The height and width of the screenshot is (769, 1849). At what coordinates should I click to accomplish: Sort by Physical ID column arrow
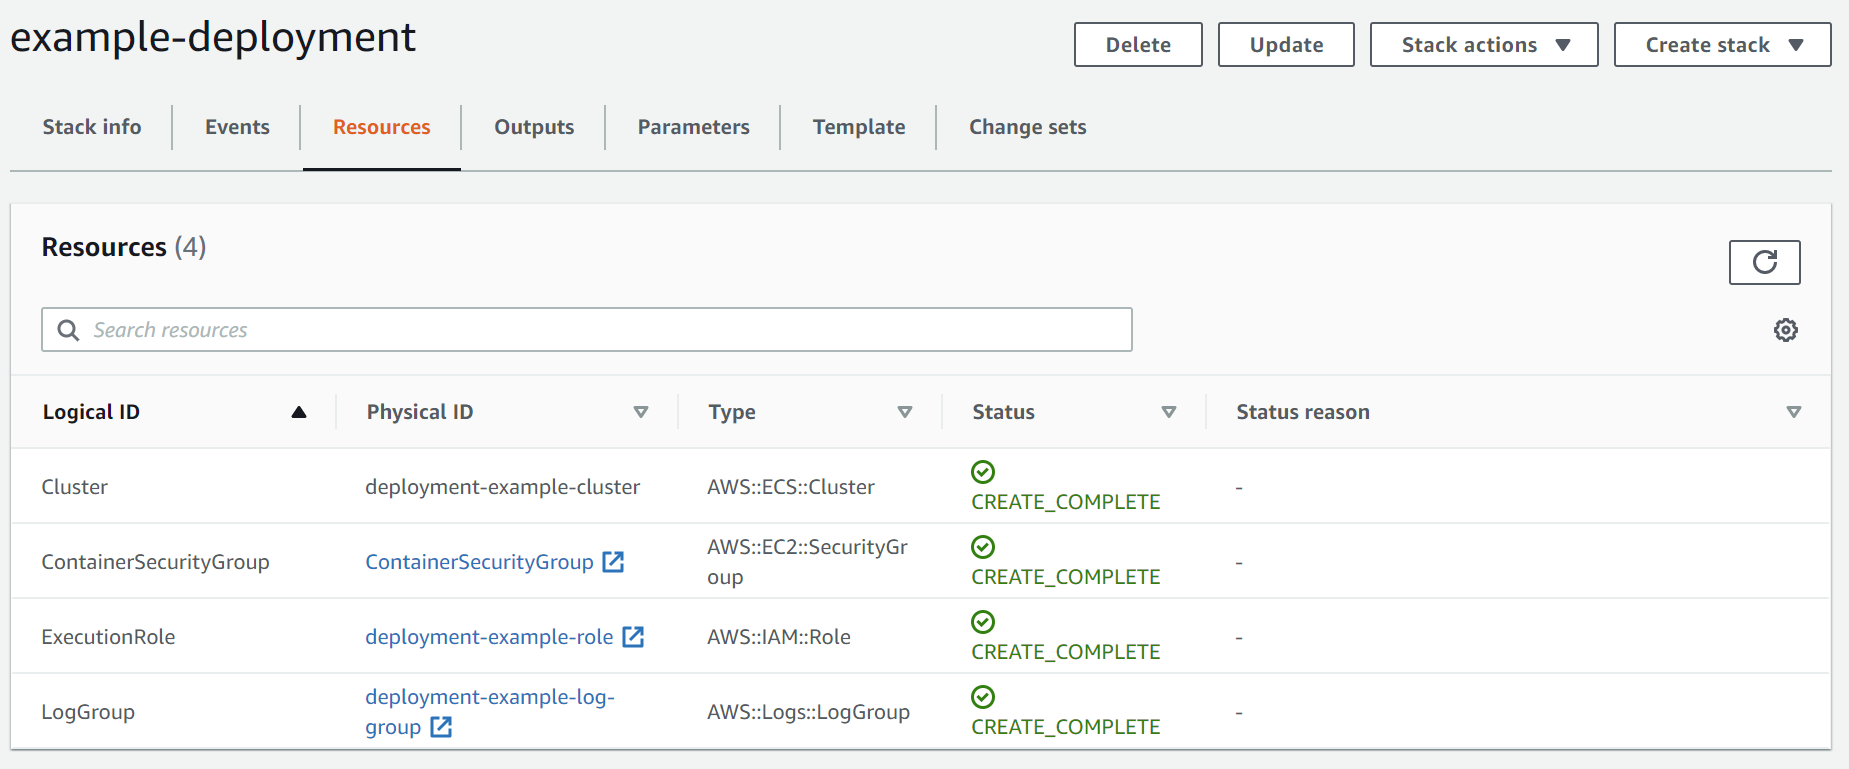coord(641,412)
